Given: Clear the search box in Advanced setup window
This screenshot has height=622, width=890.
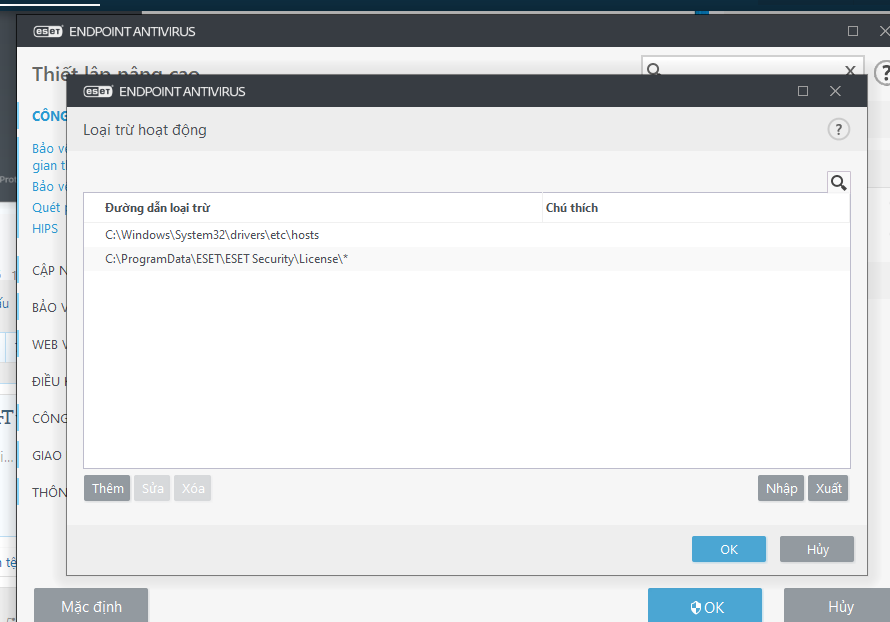Looking at the screenshot, I should click(850, 70).
